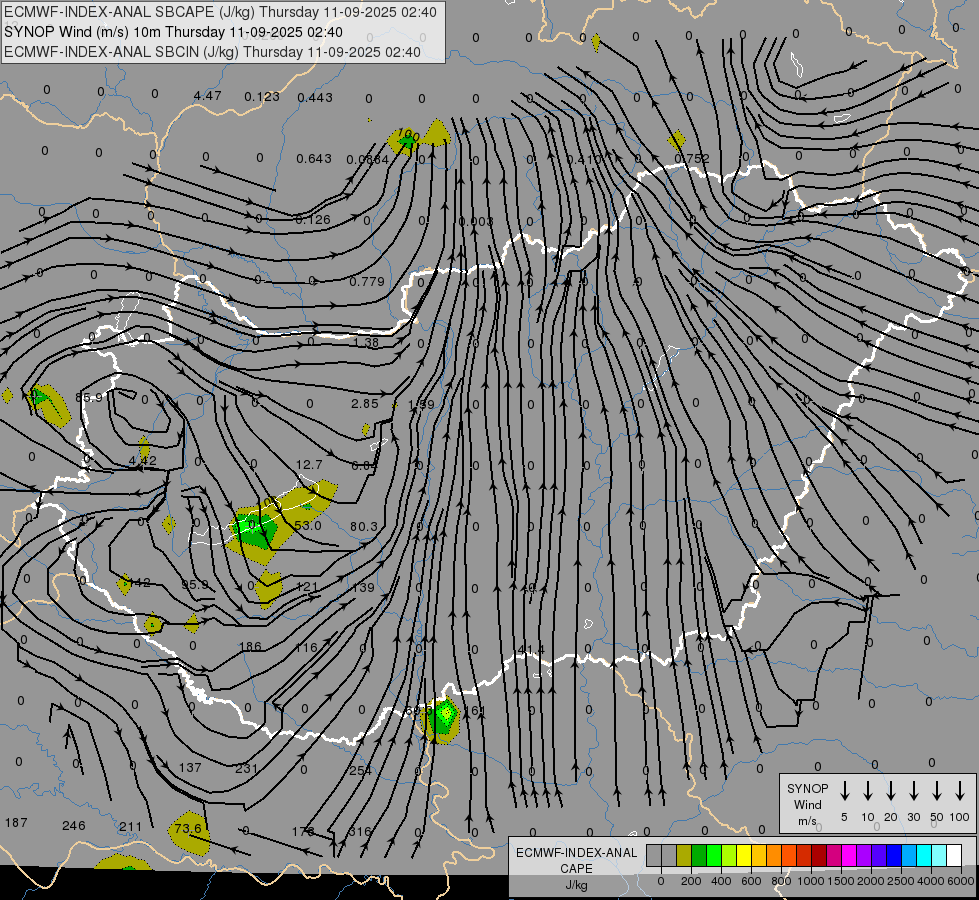Pick the pure yellow swatch left of 600
979x900 pixels.
tap(744, 856)
